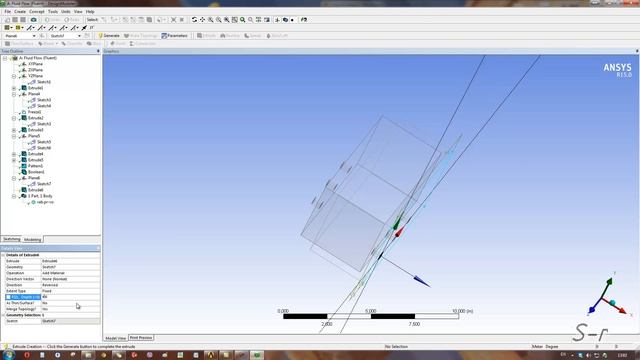The height and width of the screenshot is (360, 640).
Task: Select Extrude6 in tree outline
Action: coord(36,190)
